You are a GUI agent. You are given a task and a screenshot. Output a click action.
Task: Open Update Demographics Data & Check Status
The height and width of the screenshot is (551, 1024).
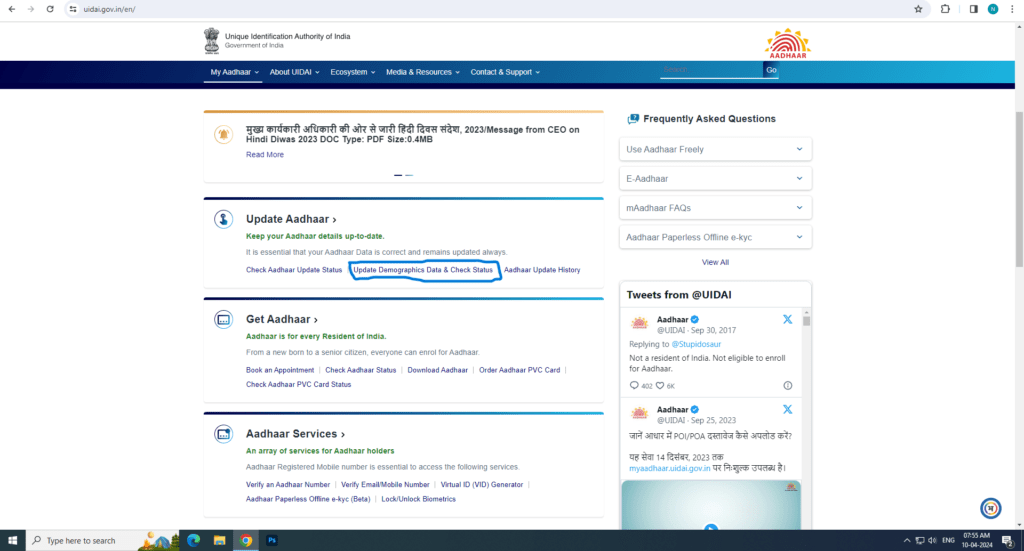tap(423, 270)
